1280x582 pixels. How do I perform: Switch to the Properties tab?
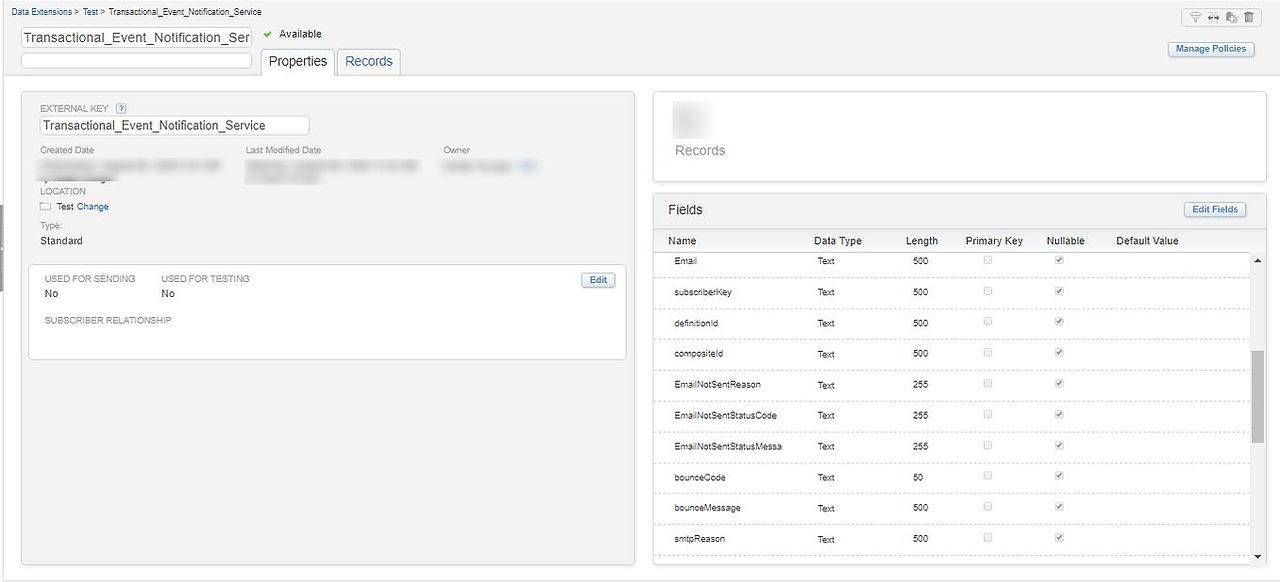click(298, 61)
